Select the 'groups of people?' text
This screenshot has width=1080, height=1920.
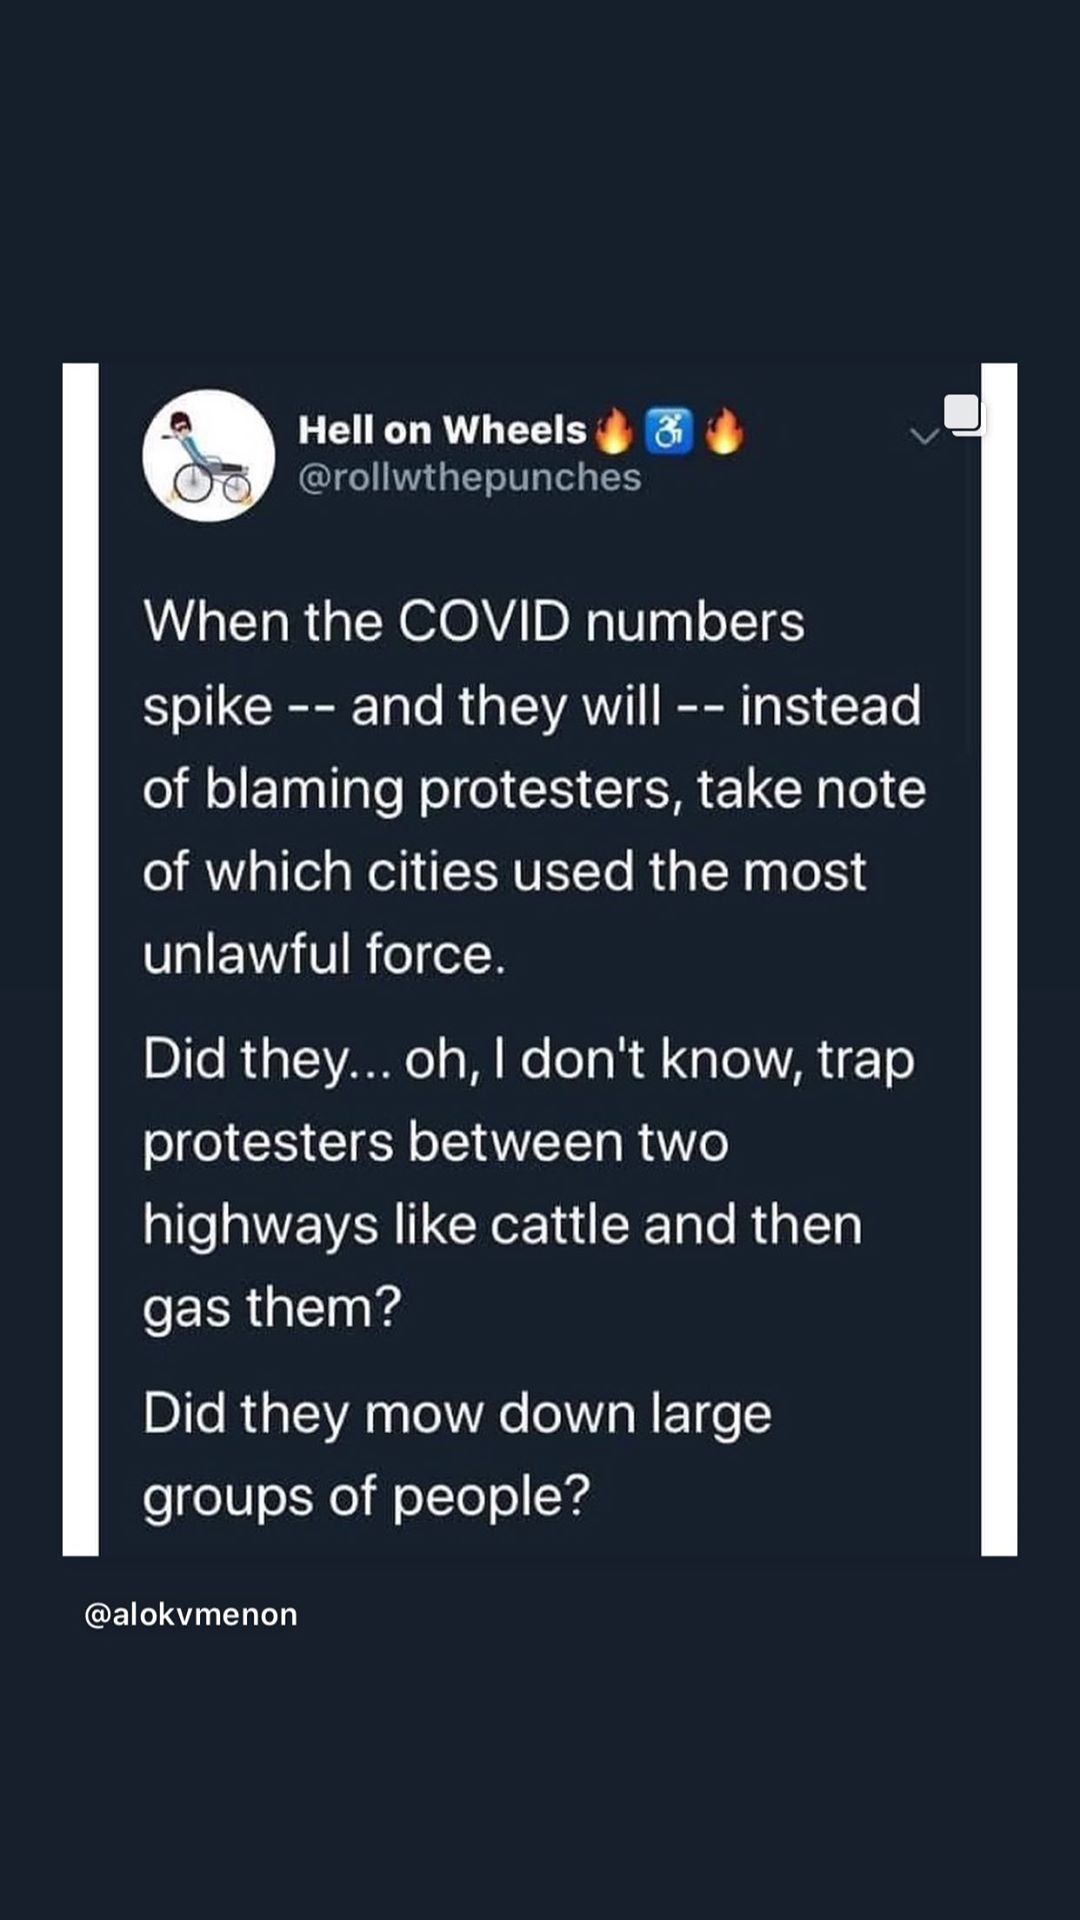(x=366, y=1497)
